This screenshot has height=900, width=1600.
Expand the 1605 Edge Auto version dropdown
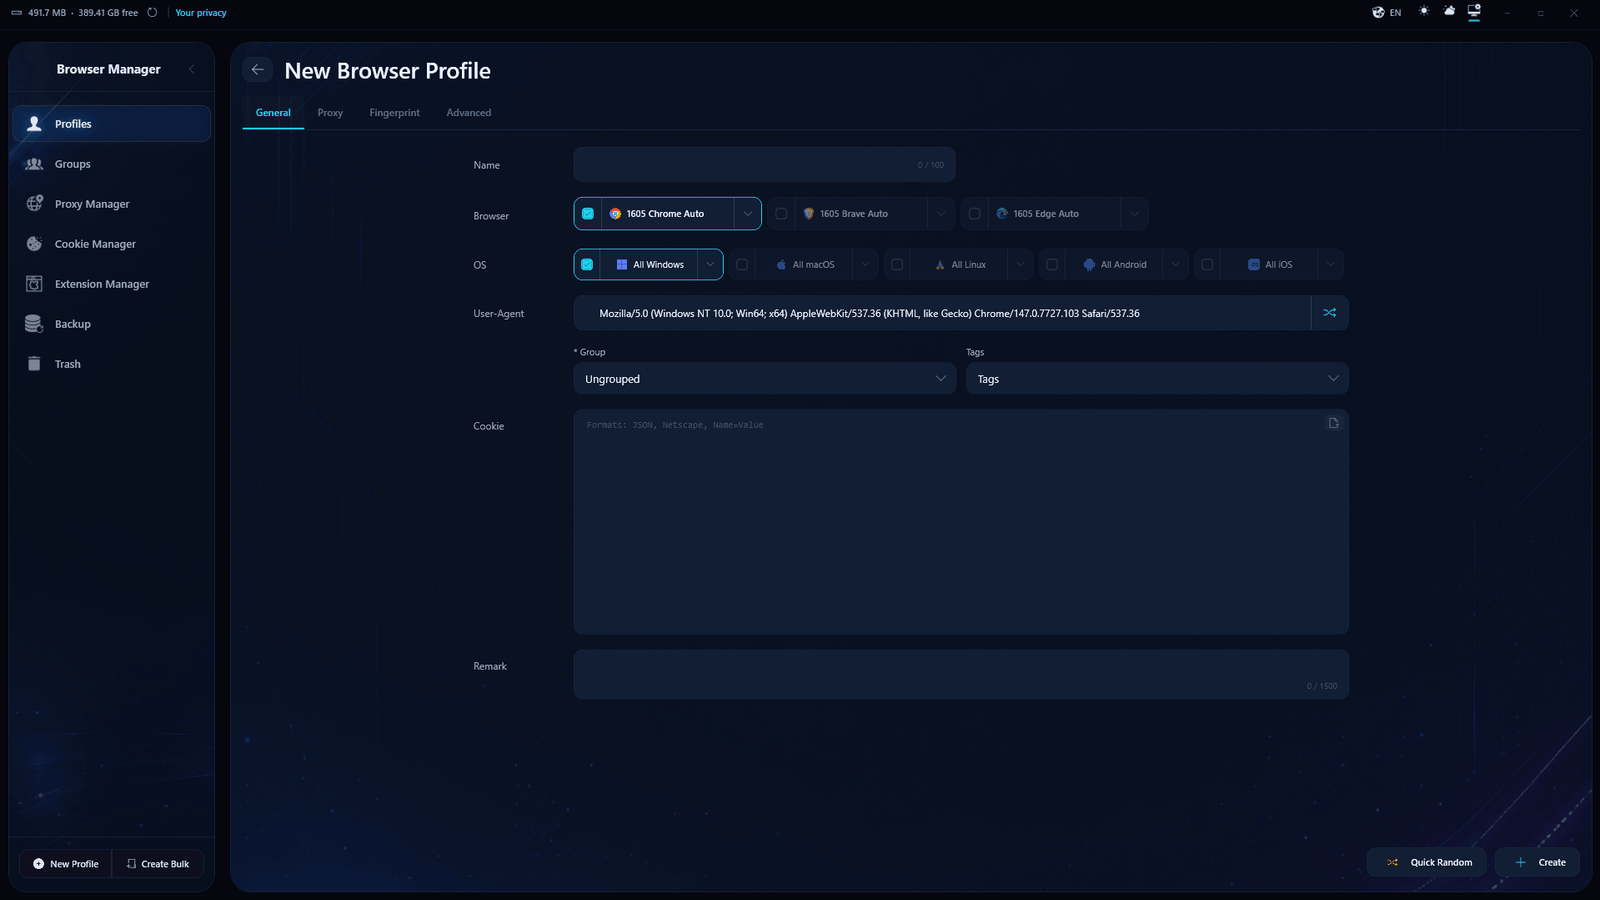(1134, 214)
